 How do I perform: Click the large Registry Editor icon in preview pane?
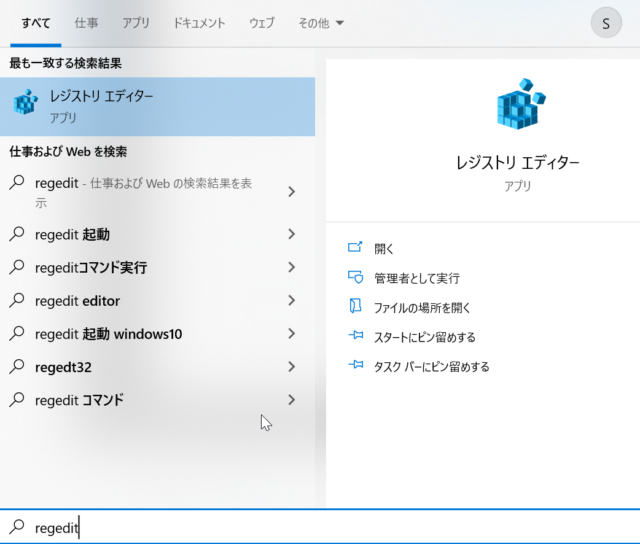point(521,104)
